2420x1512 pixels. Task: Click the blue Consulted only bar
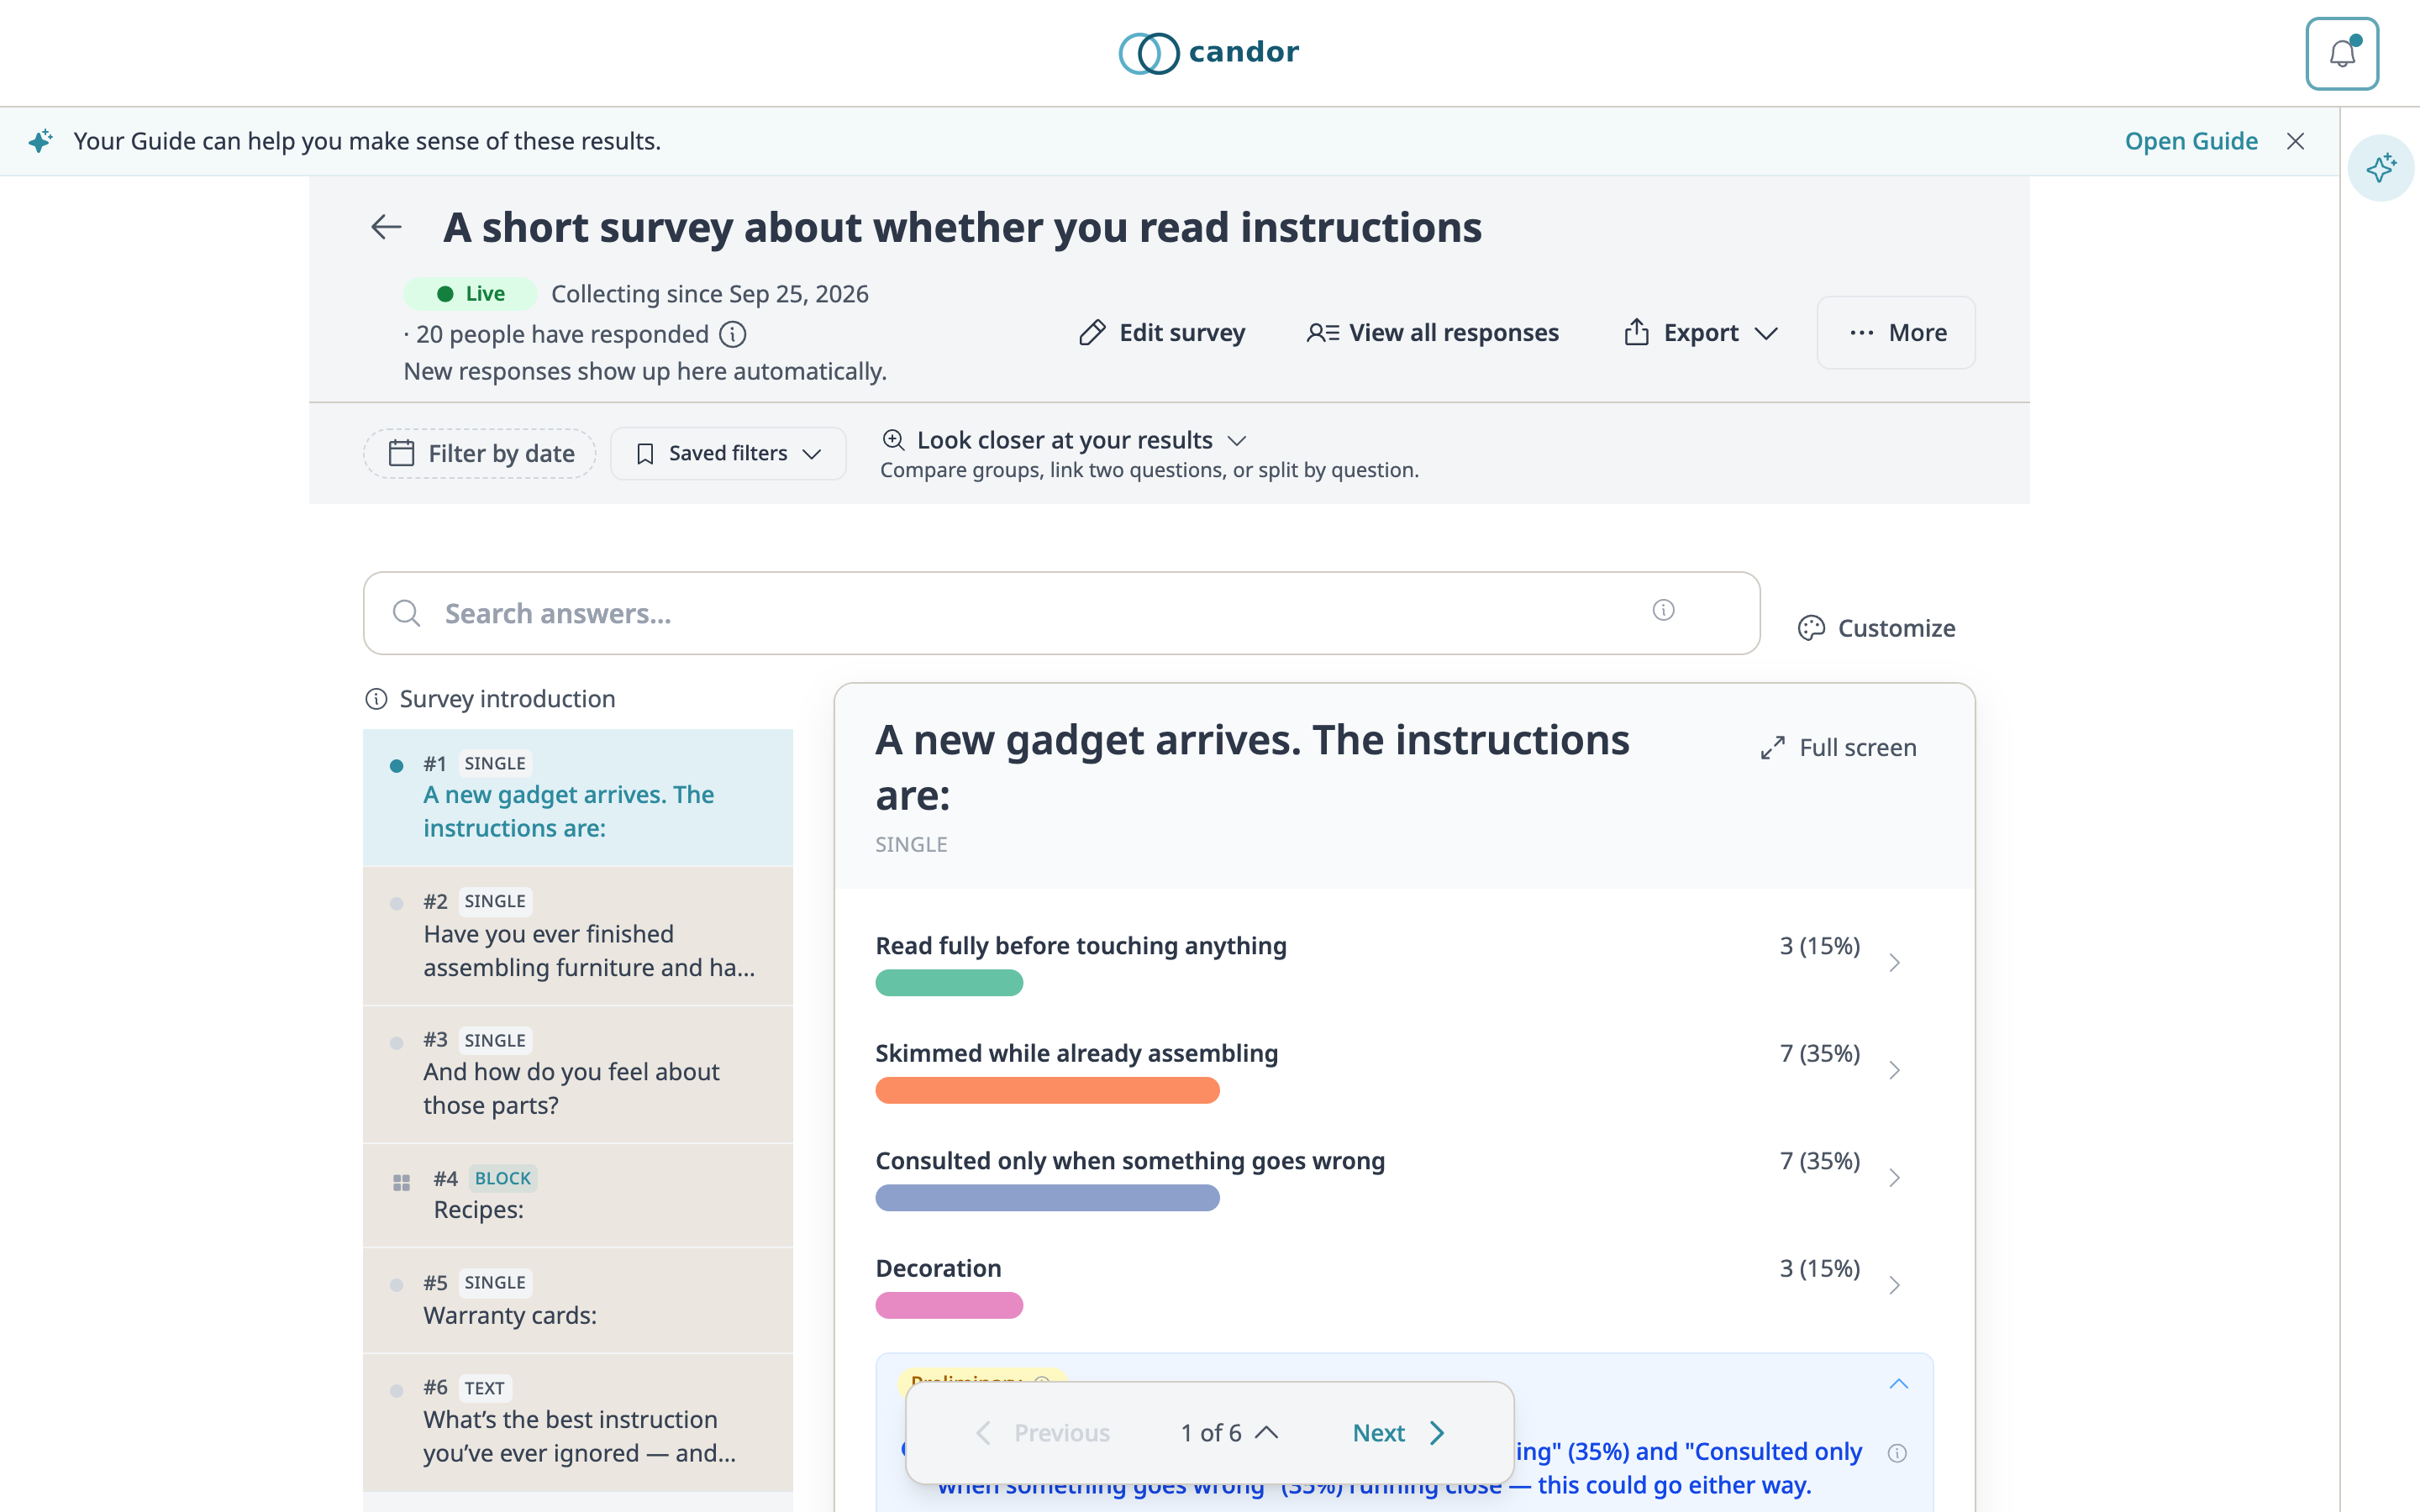(x=1047, y=1198)
